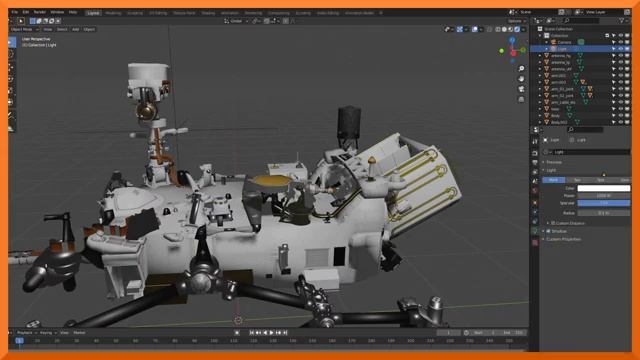Click the viewport zoom magnifier icon

(x=521, y=69)
